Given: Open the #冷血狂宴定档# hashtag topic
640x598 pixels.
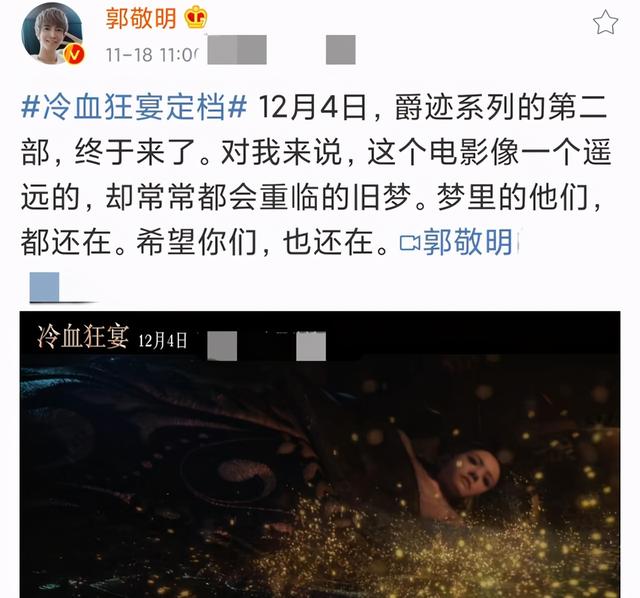Looking at the screenshot, I should tap(134, 107).
